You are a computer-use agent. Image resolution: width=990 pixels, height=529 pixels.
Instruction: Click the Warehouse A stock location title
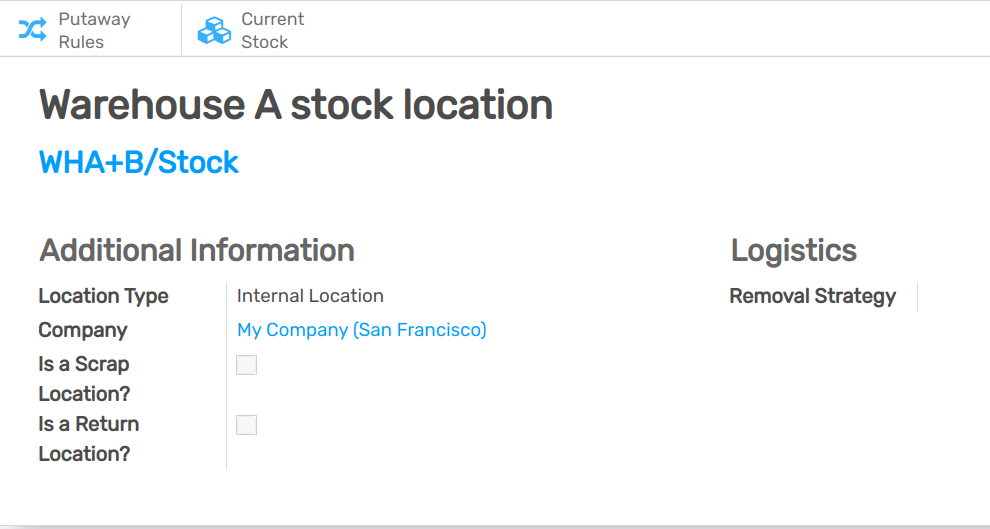click(295, 105)
